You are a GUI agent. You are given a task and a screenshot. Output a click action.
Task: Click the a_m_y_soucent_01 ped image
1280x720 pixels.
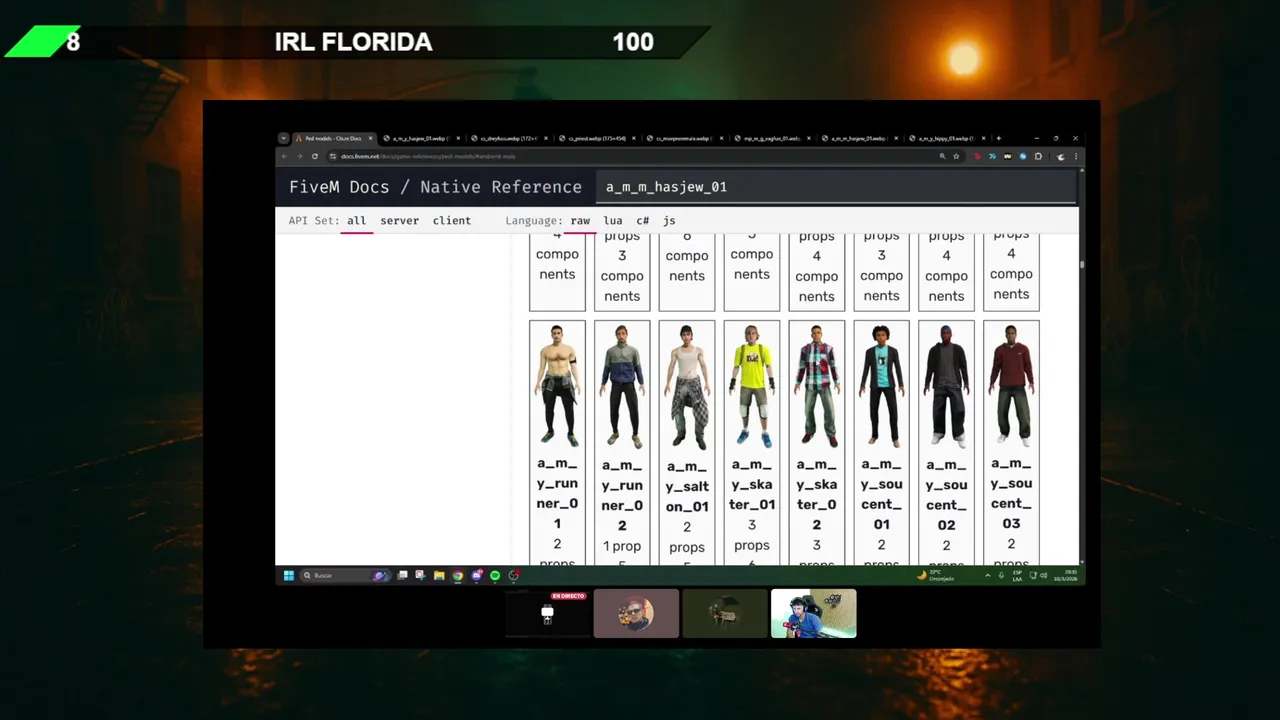(881, 386)
